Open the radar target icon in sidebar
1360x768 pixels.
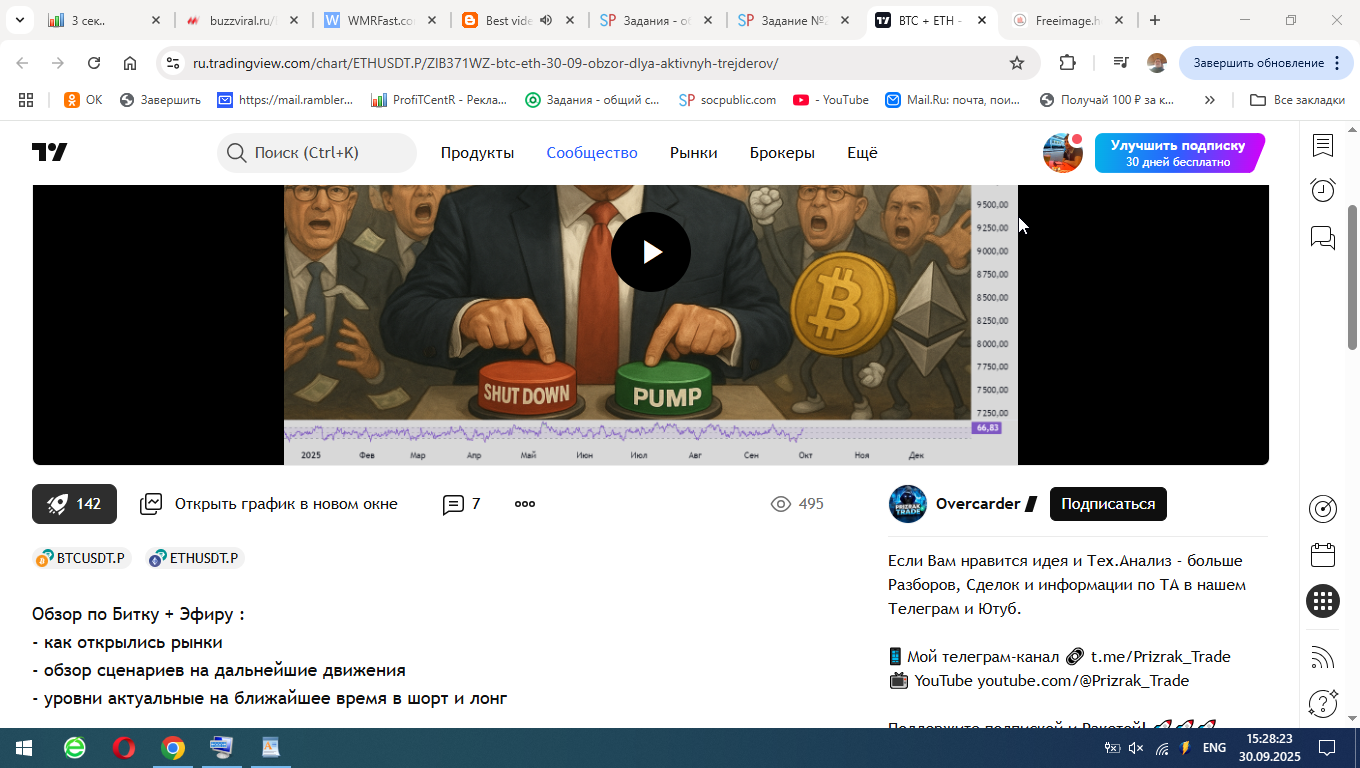click(x=1323, y=509)
